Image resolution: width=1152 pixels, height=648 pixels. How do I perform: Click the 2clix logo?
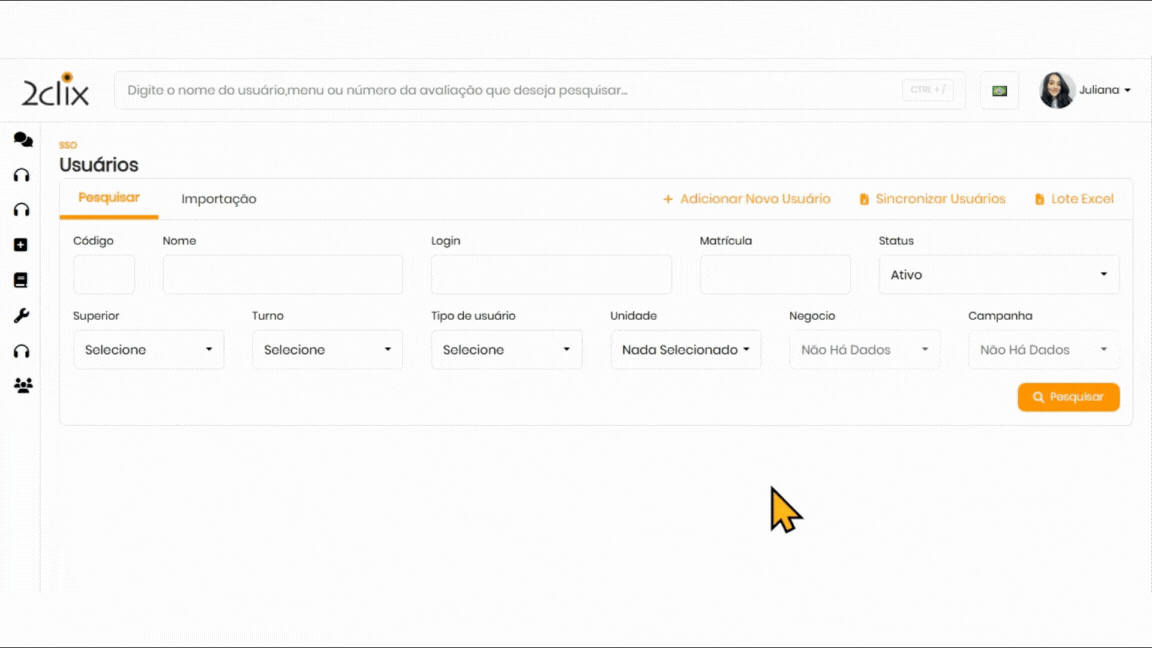point(56,90)
